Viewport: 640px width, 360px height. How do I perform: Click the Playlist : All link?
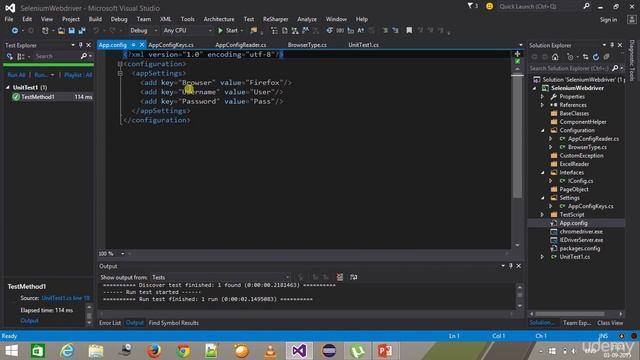coord(78,75)
